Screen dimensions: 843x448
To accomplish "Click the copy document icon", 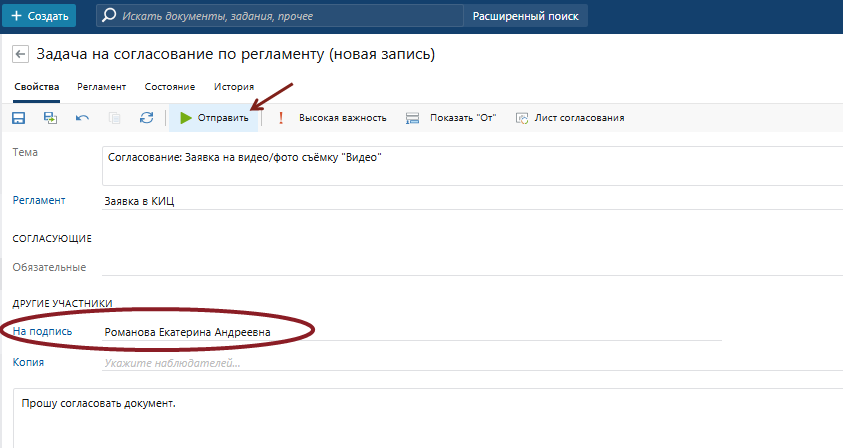I will pos(114,118).
